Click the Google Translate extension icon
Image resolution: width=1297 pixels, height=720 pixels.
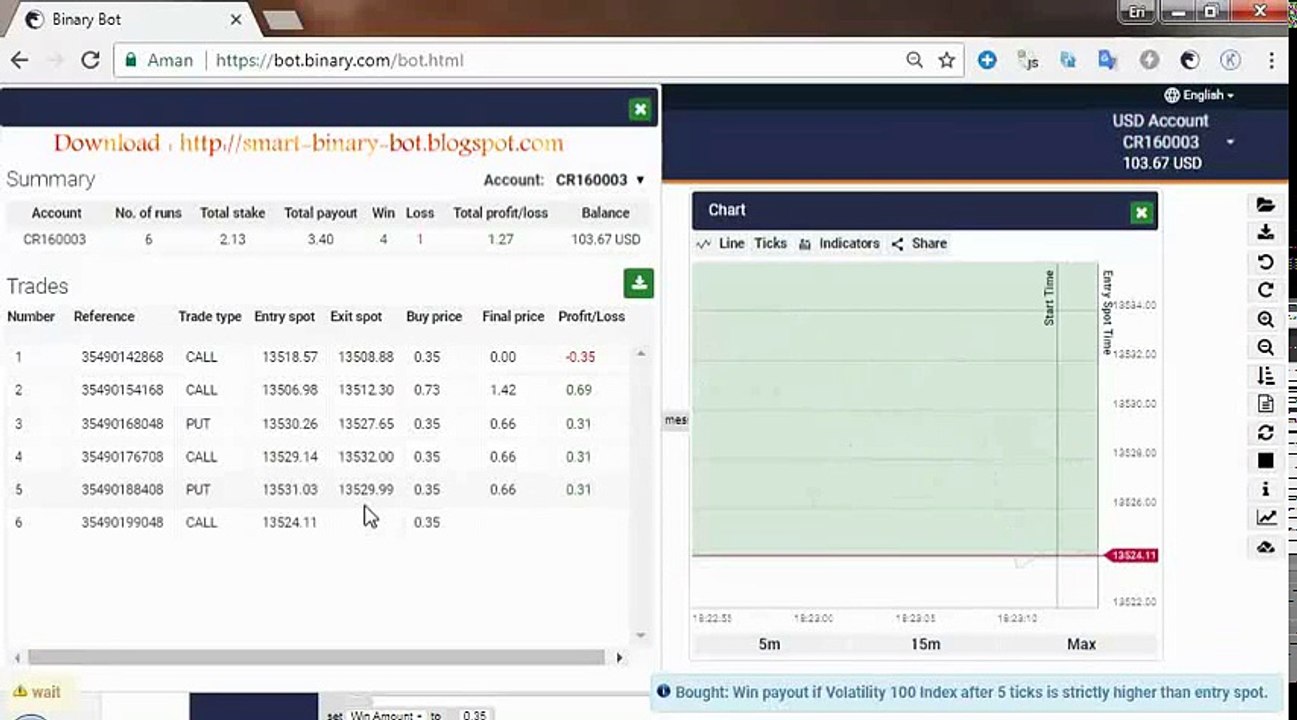click(x=1107, y=60)
